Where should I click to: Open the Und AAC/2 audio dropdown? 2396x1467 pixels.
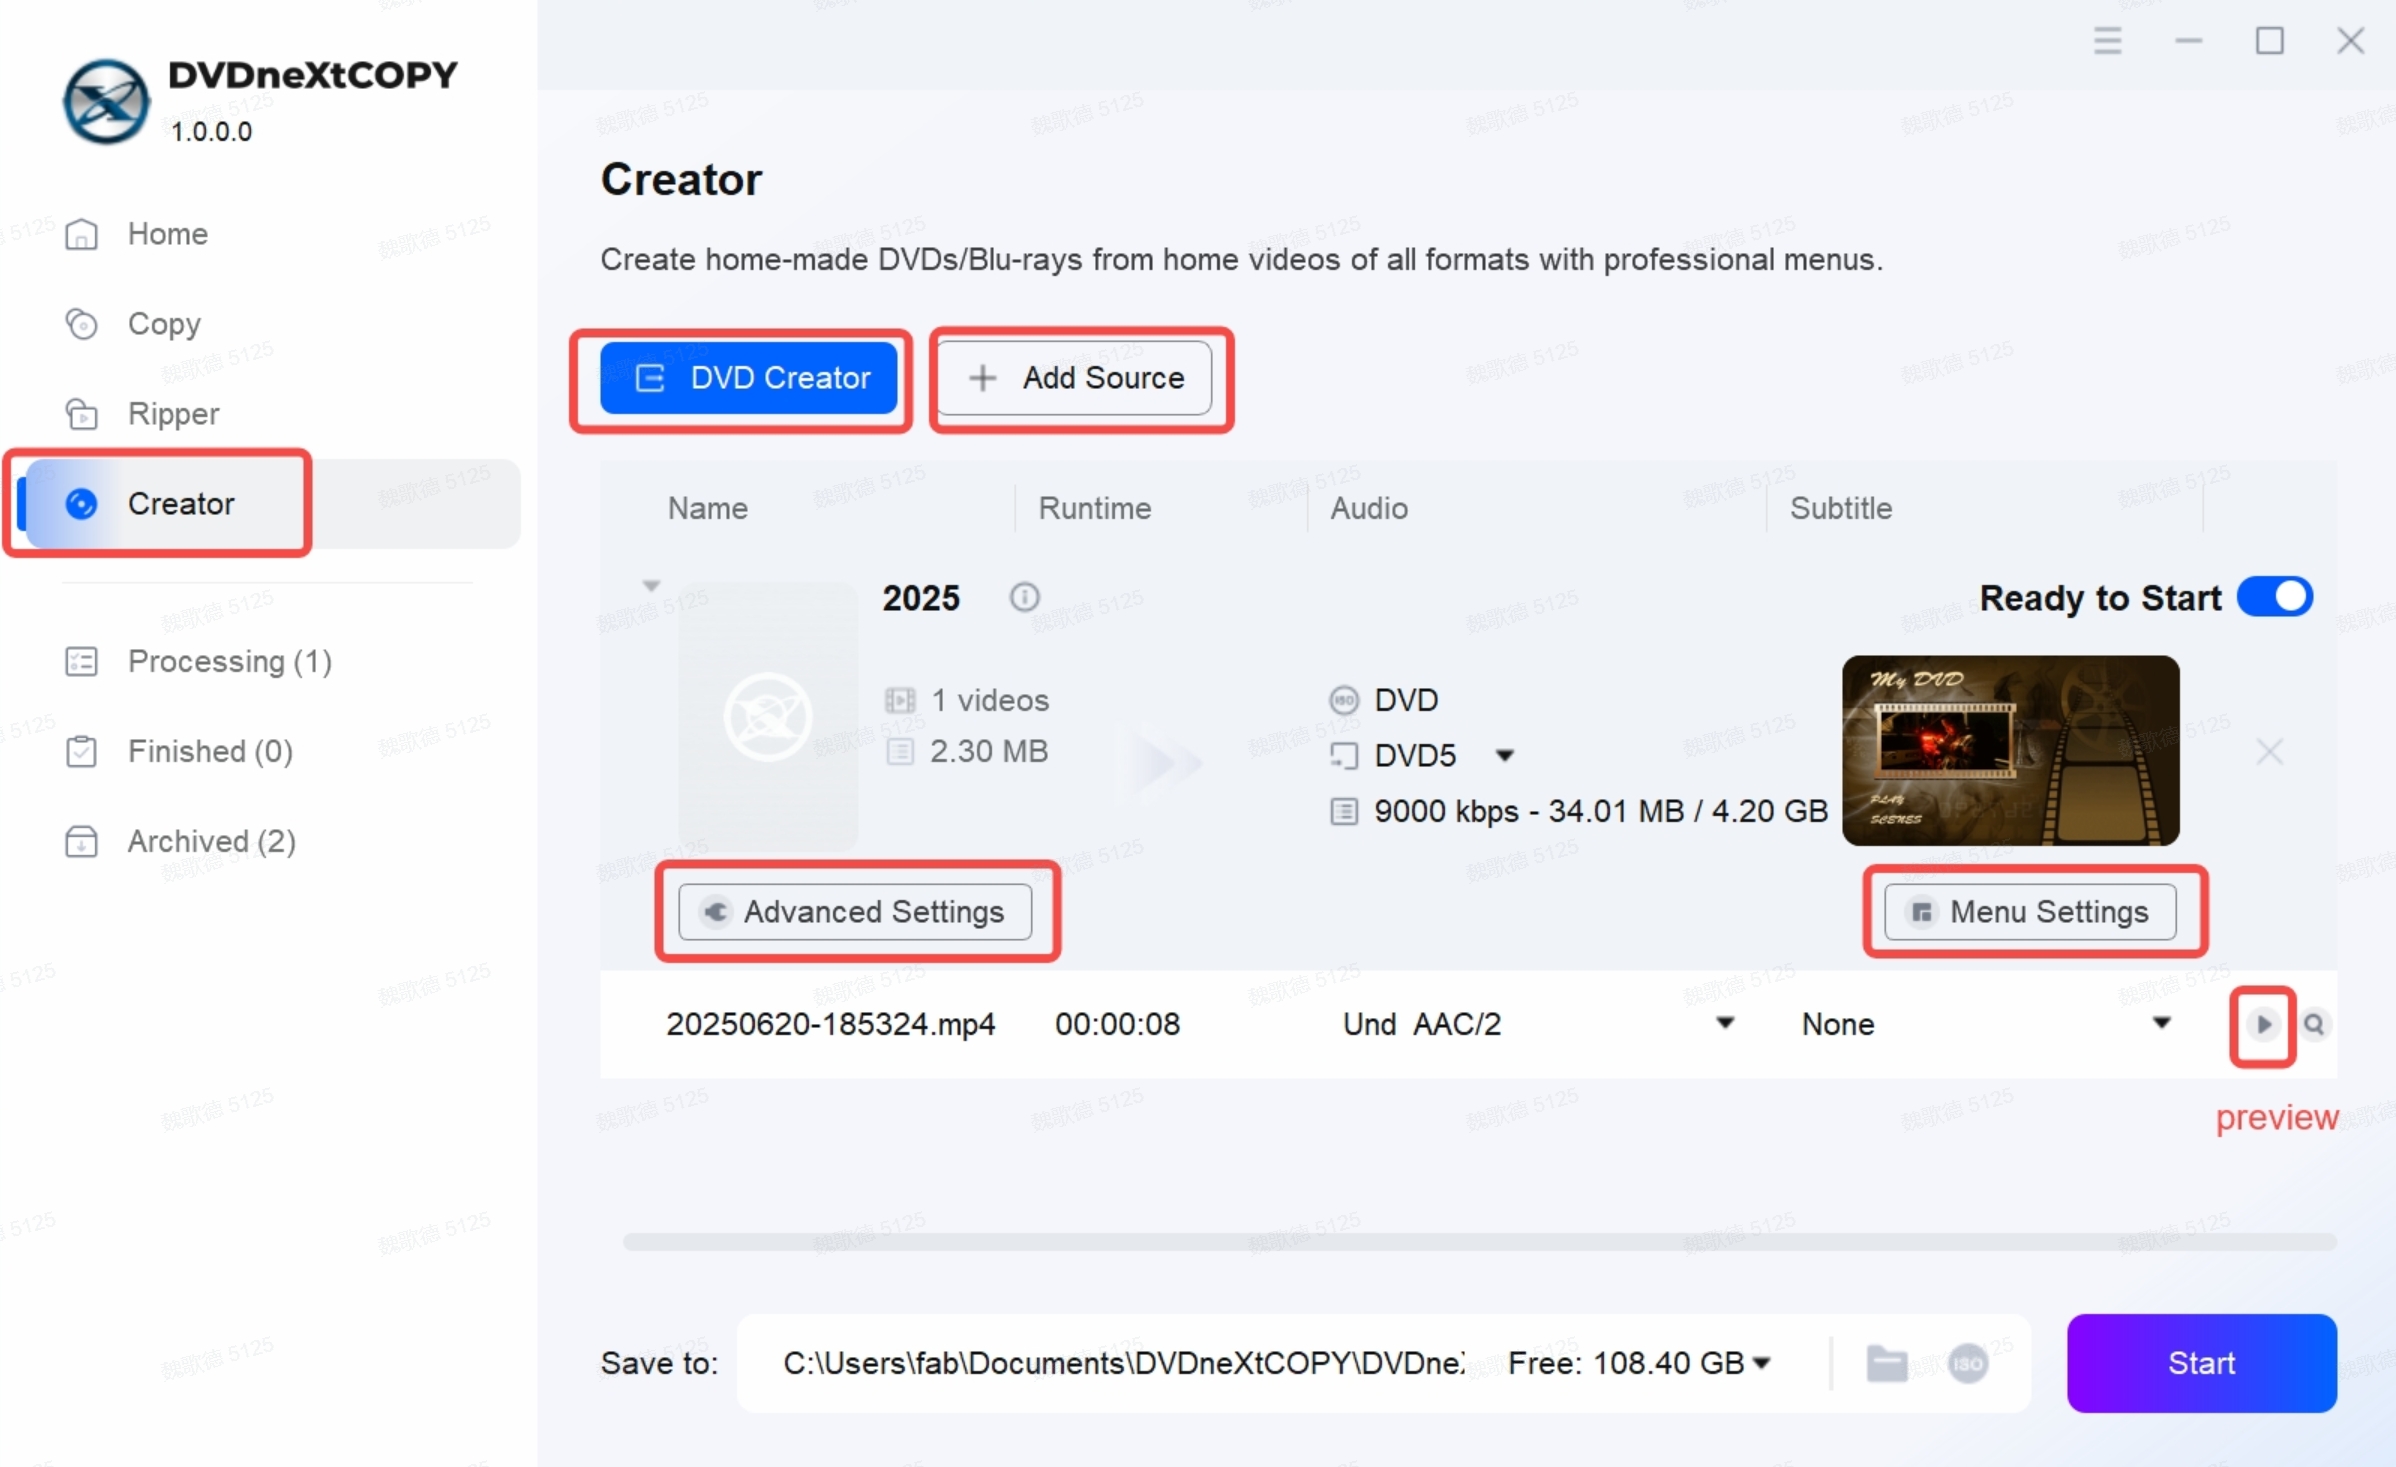1725,1023
